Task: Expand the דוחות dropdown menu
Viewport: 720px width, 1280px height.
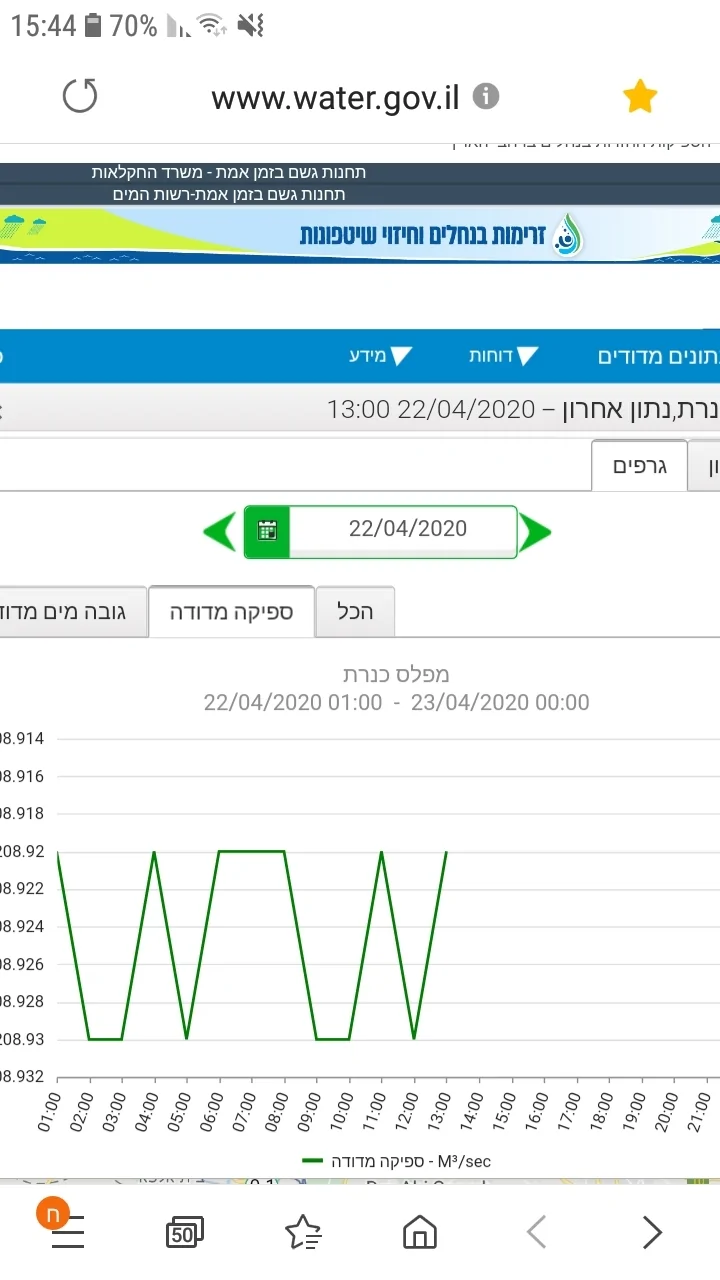Action: tap(503, 356)
